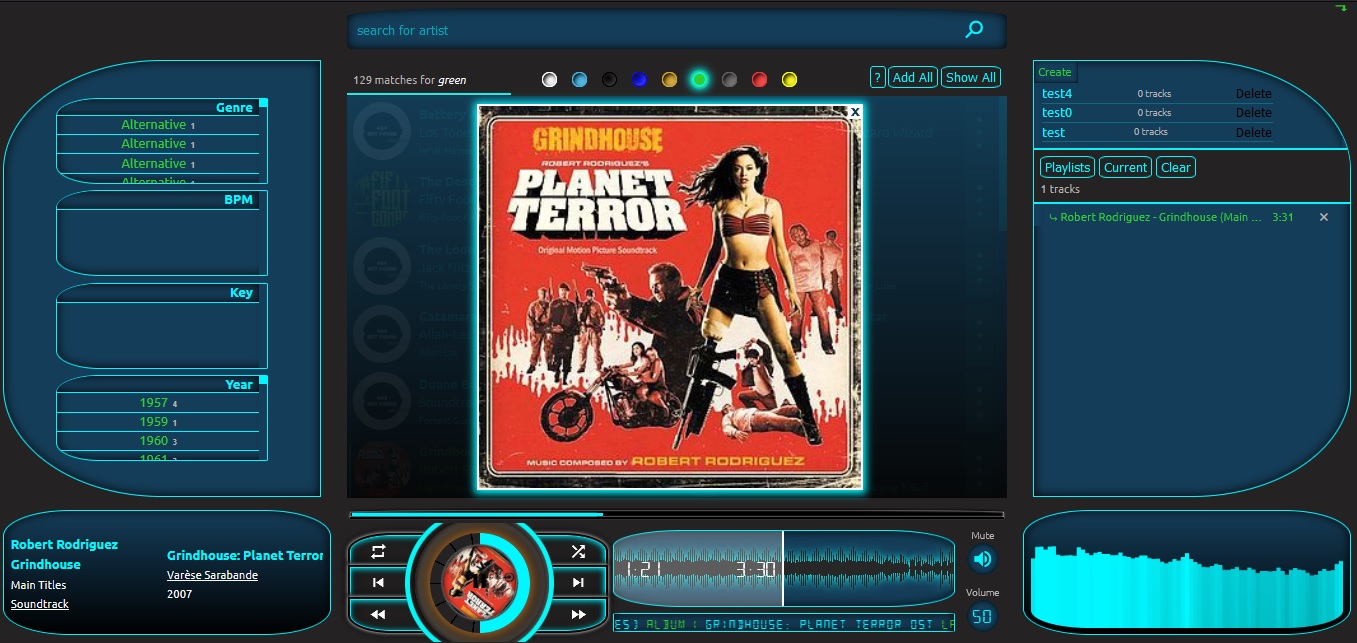Rewind the current track
Viewport: 1357px width, 643px height.
[x=378, y=614]
